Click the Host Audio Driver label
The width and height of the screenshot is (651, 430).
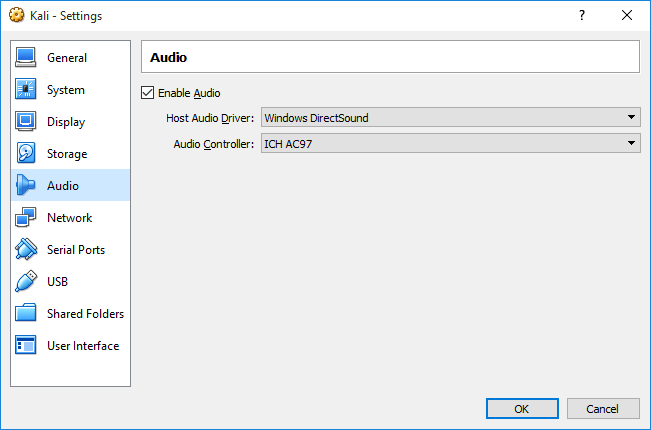[210, 118]
